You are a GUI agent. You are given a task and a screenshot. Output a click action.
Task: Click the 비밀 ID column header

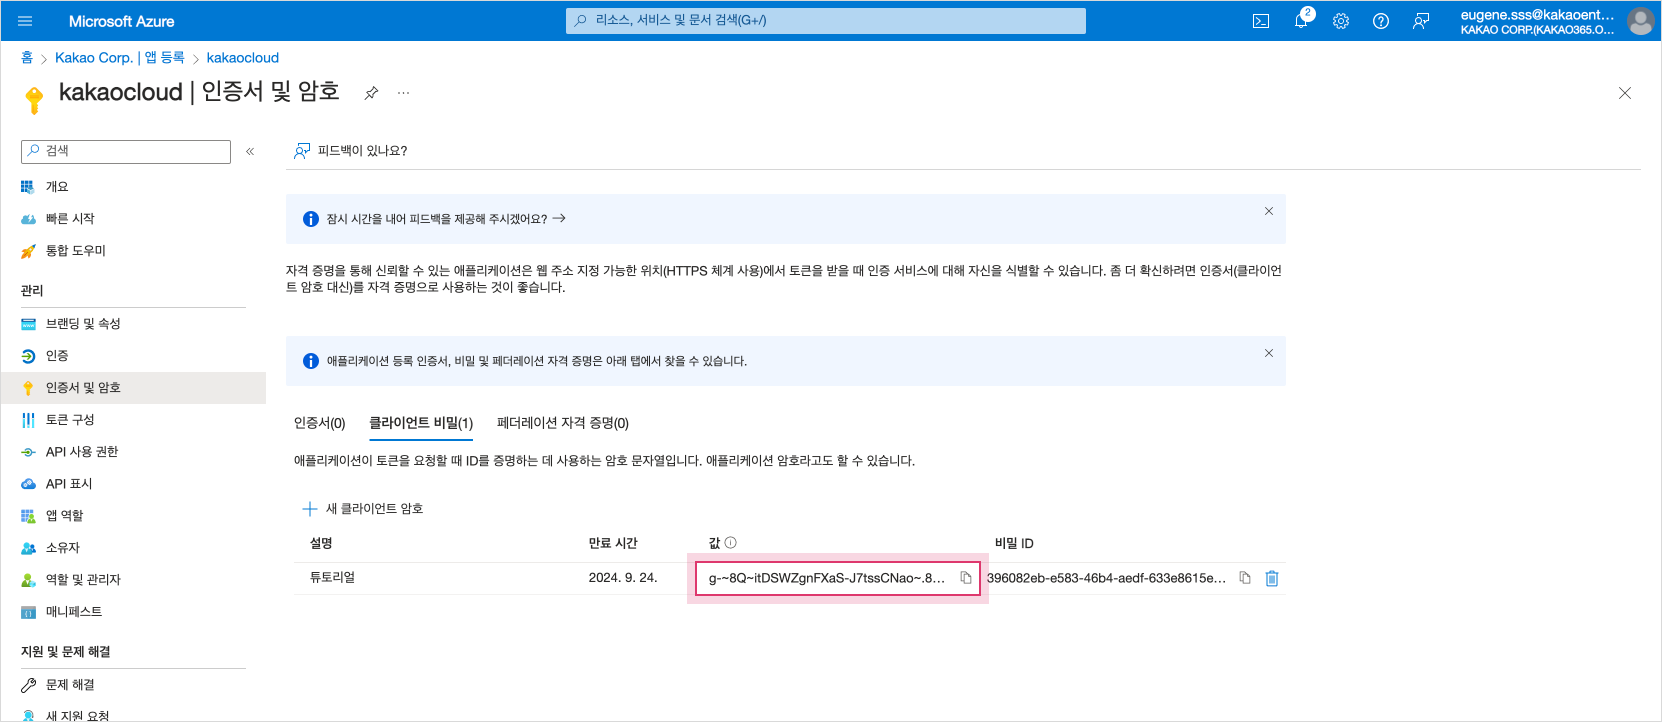(1014, 543)
